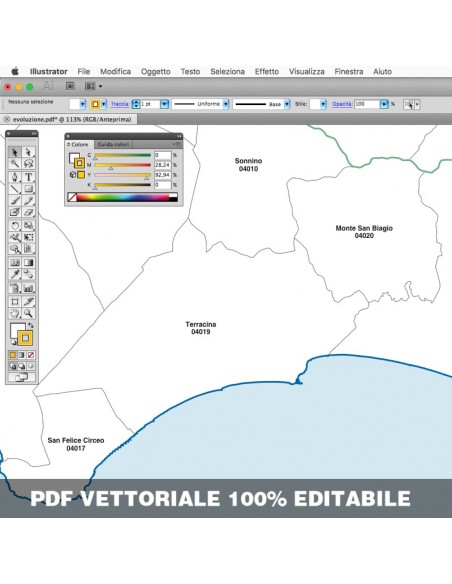Screen dimensions: 452x584
Task: Enable Draw Inside mode
Action: [31, 366]
